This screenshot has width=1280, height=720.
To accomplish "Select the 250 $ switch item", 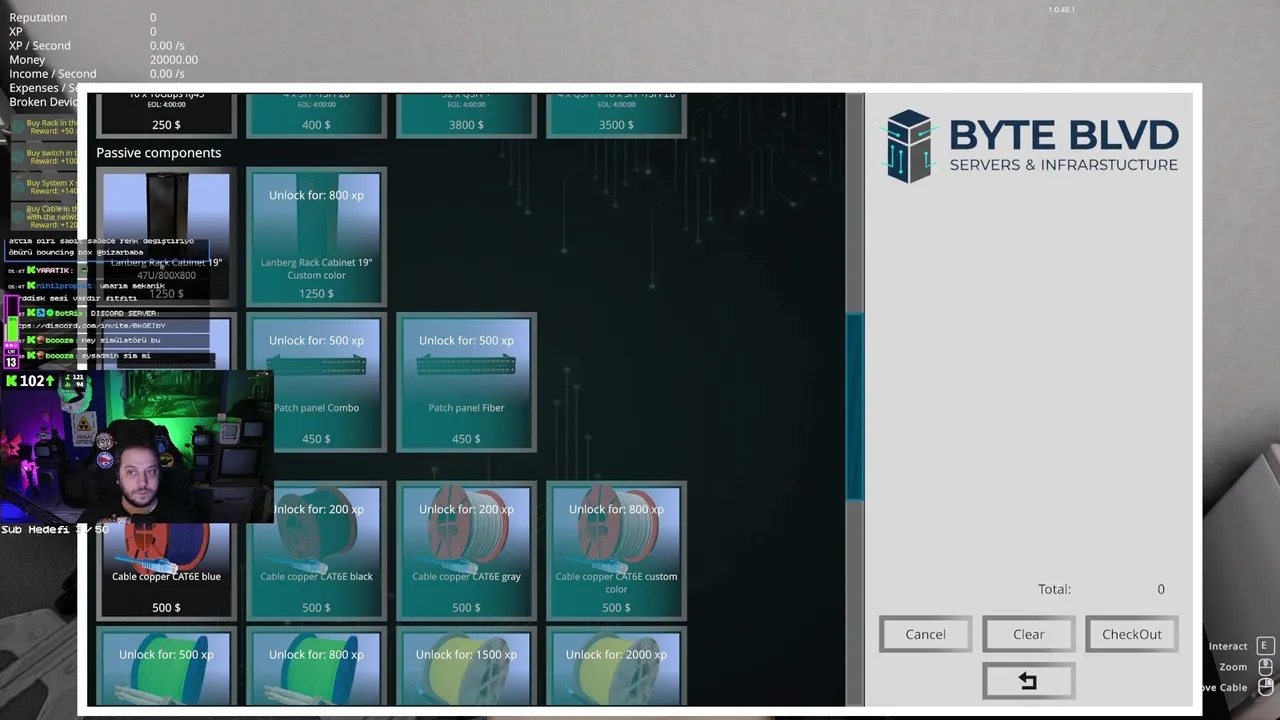I will tap(166, 115).
